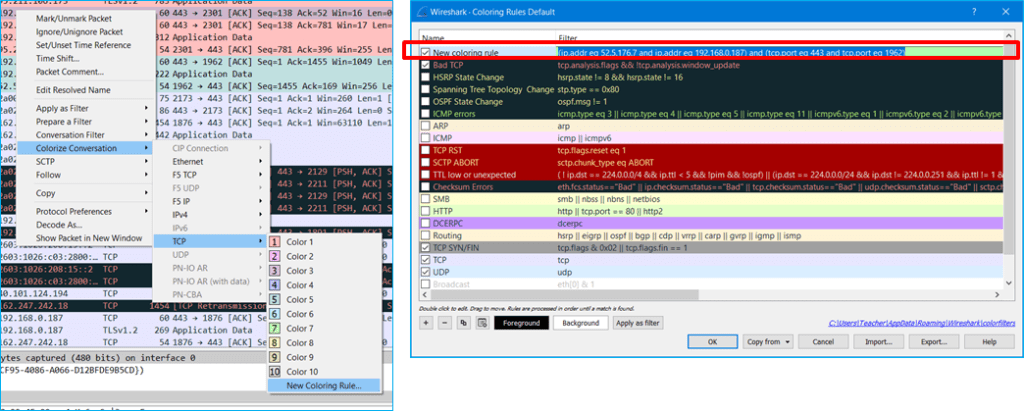Click the question mark help title button
This screenshot has width=1024, height=411.
click(x=974, y=12)
